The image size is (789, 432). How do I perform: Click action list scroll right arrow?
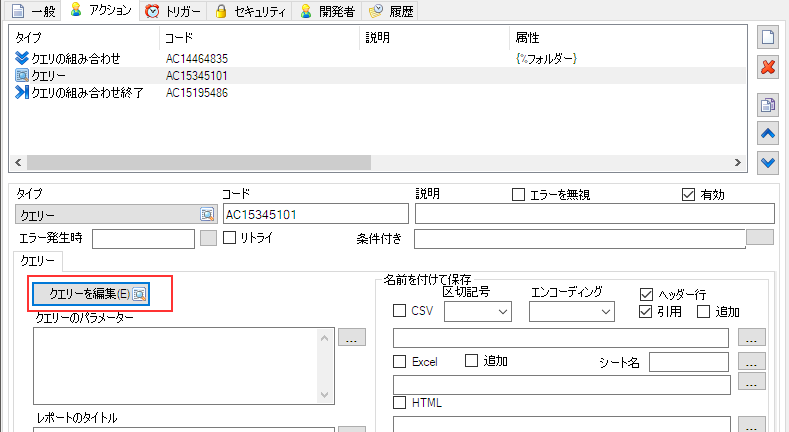(x=738, y=162)
